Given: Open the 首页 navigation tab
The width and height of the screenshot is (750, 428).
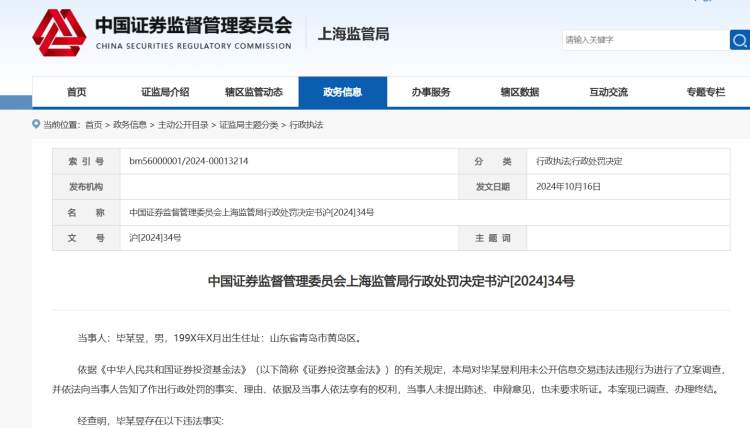Looking at the screenshot, I should pyautogui.click(x=77, y=92).
